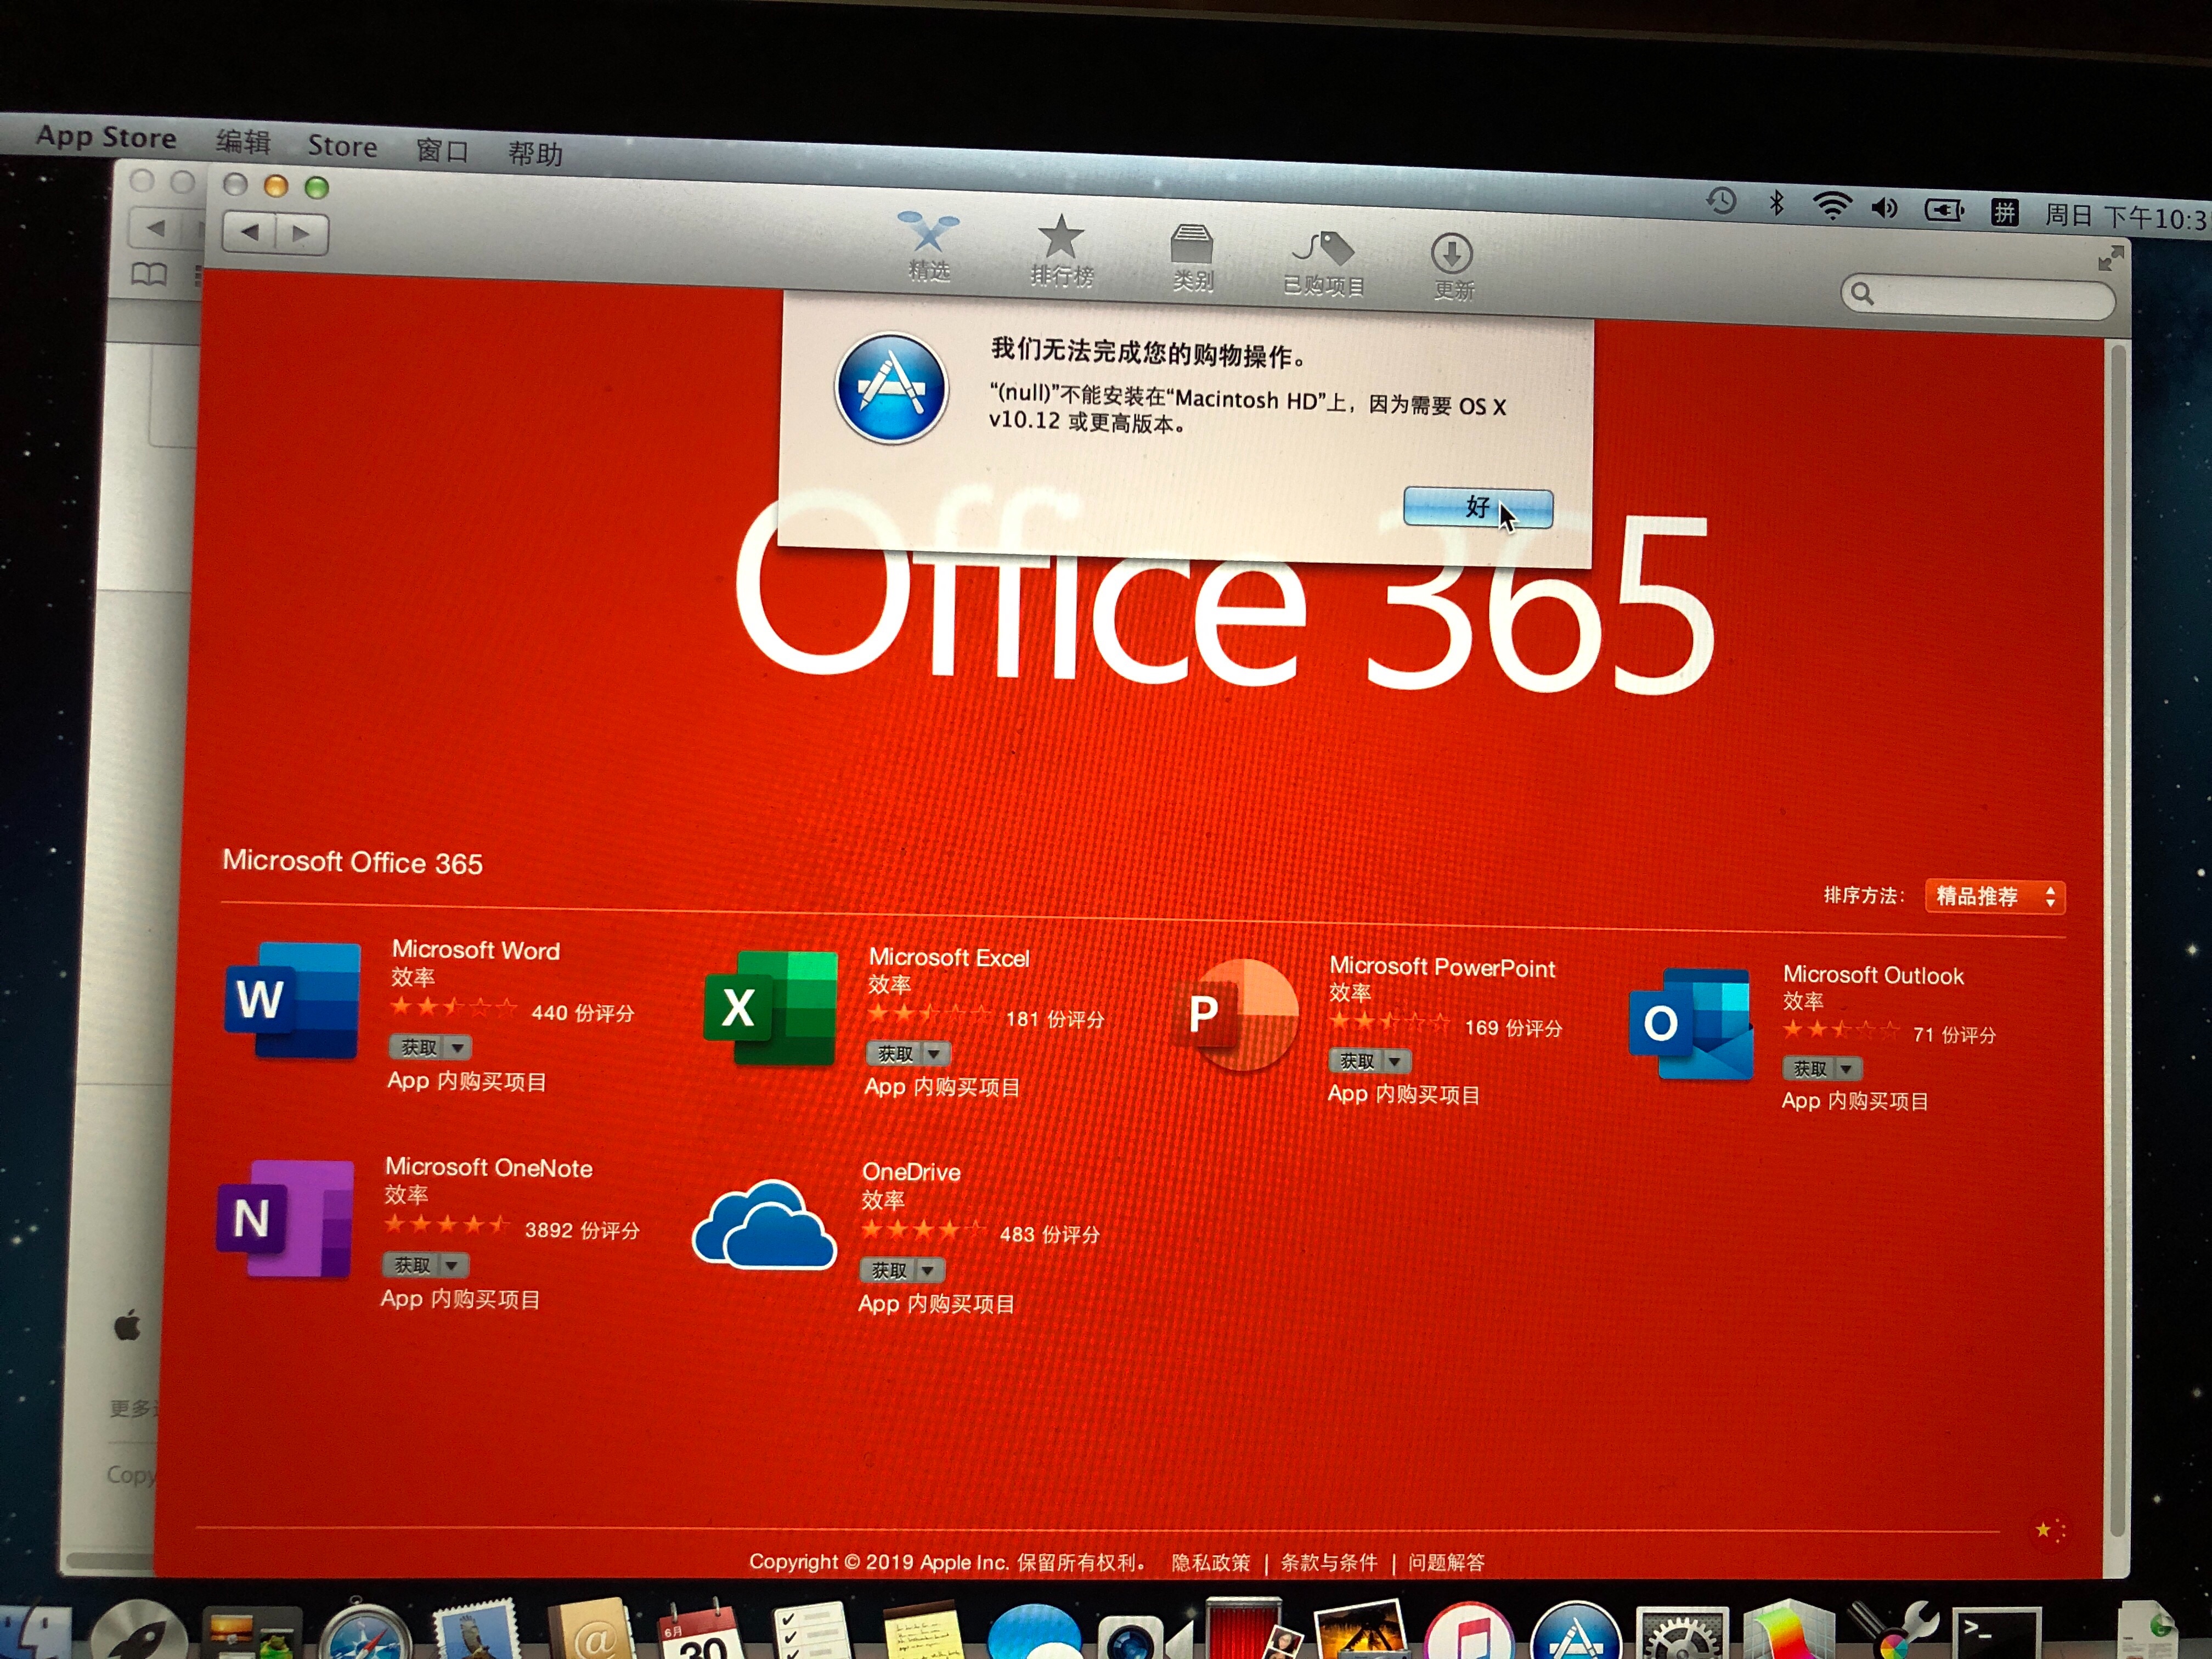Expand the arrow beside Word's 获取 button
This screenshot has width=2212, height=1659.
point(458,1048)
